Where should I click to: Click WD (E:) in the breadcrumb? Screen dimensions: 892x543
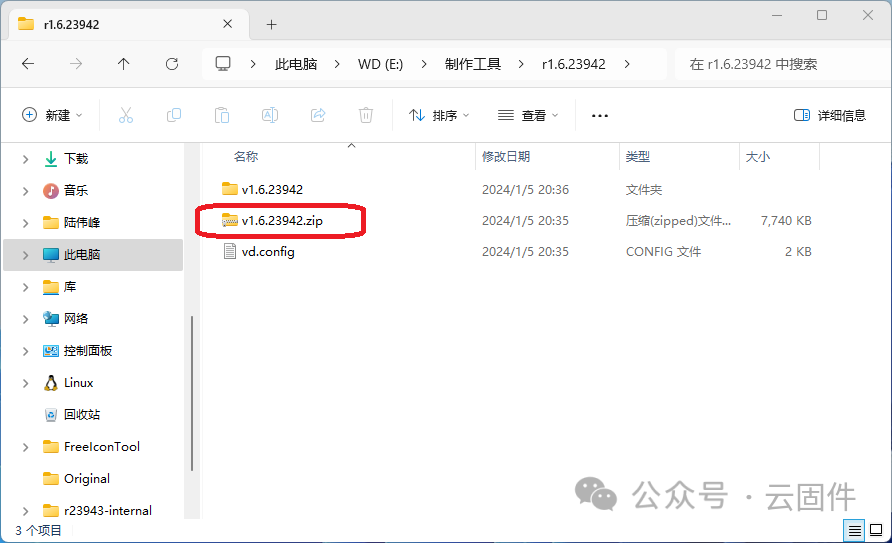[x=380, y=64]
